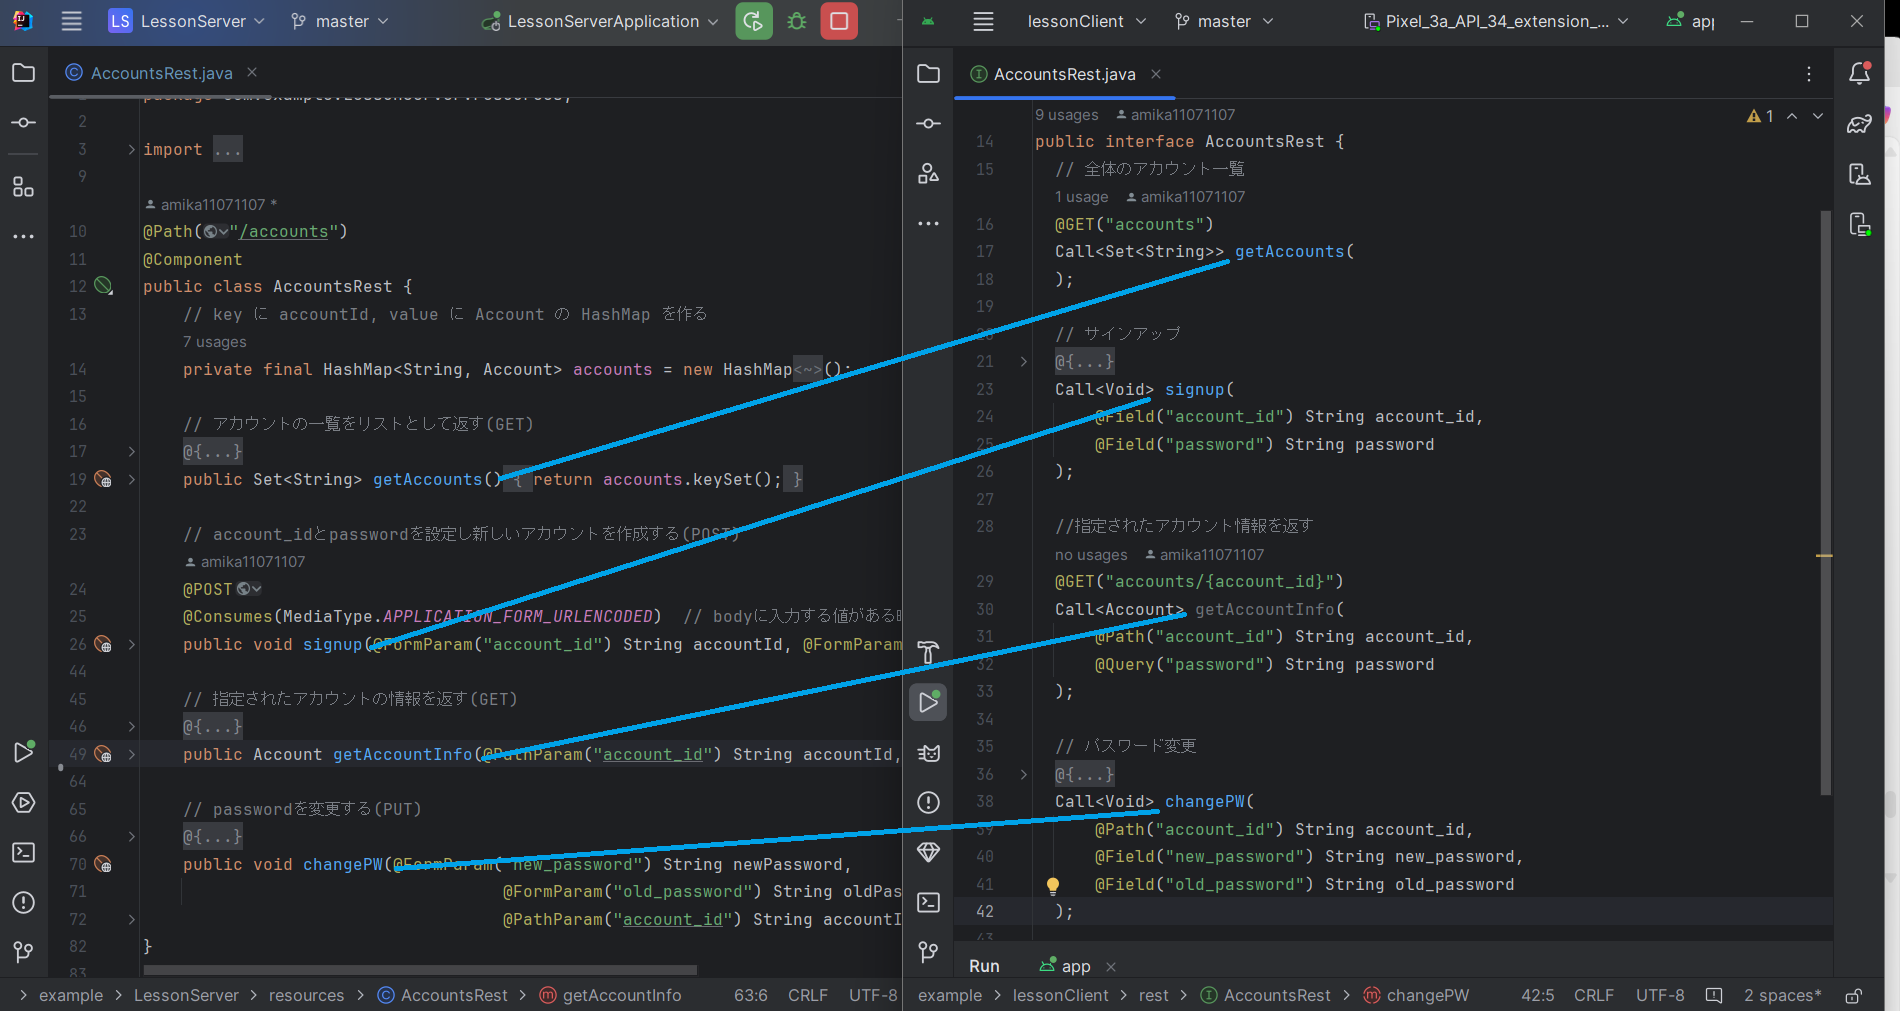Close the app tab in Run panel

click(1111, 967)
